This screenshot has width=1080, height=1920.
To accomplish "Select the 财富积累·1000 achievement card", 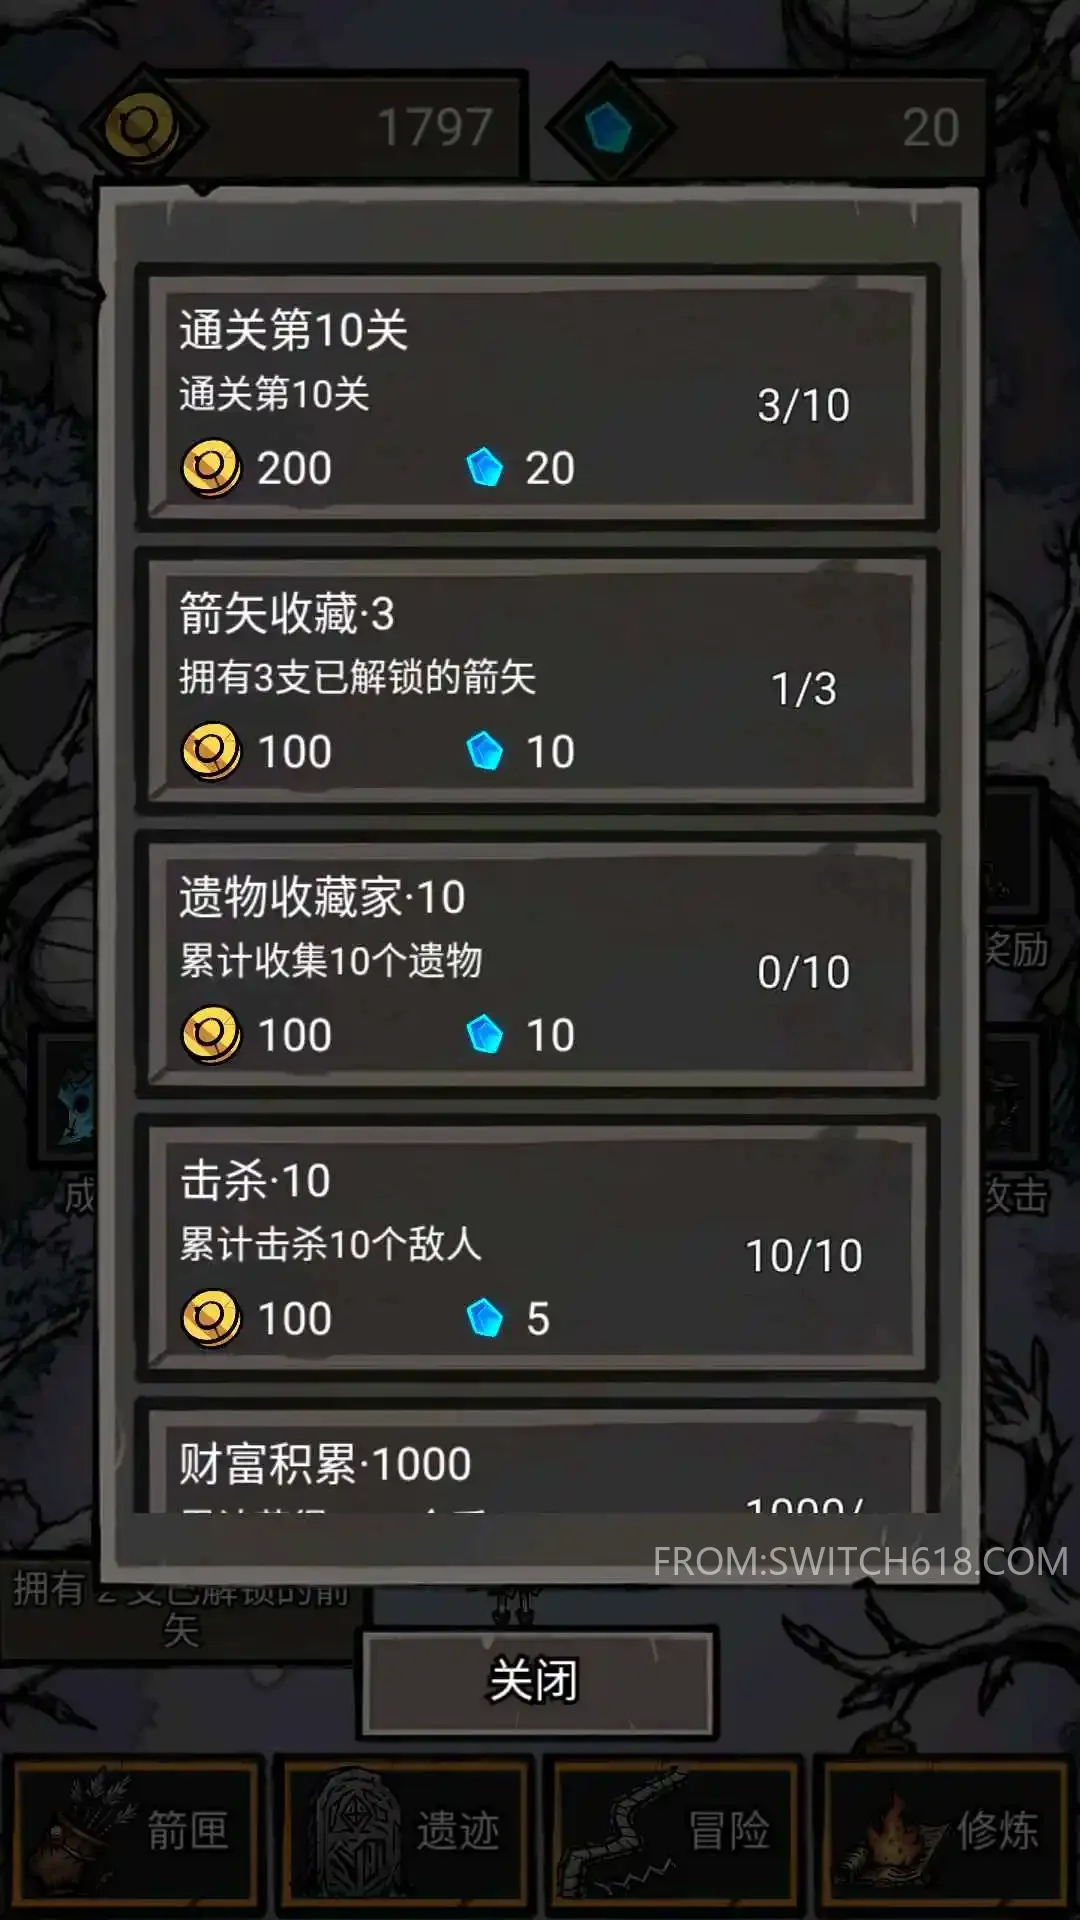I will click(537, 1460).
